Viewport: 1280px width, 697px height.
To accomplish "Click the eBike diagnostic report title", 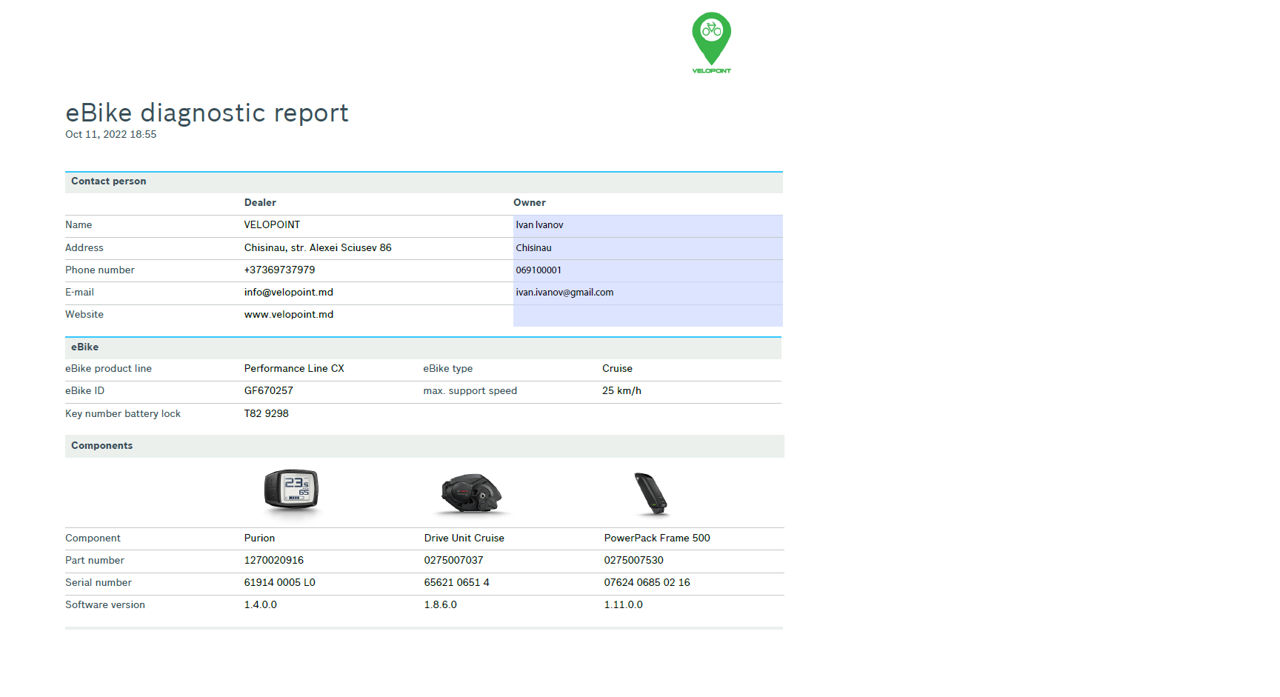I will [207, 112].
